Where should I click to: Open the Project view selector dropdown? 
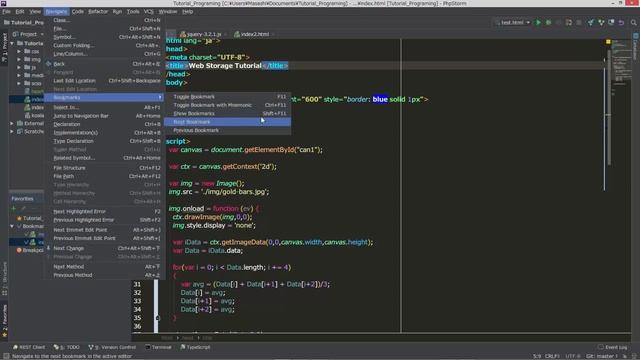coord(28,34)
